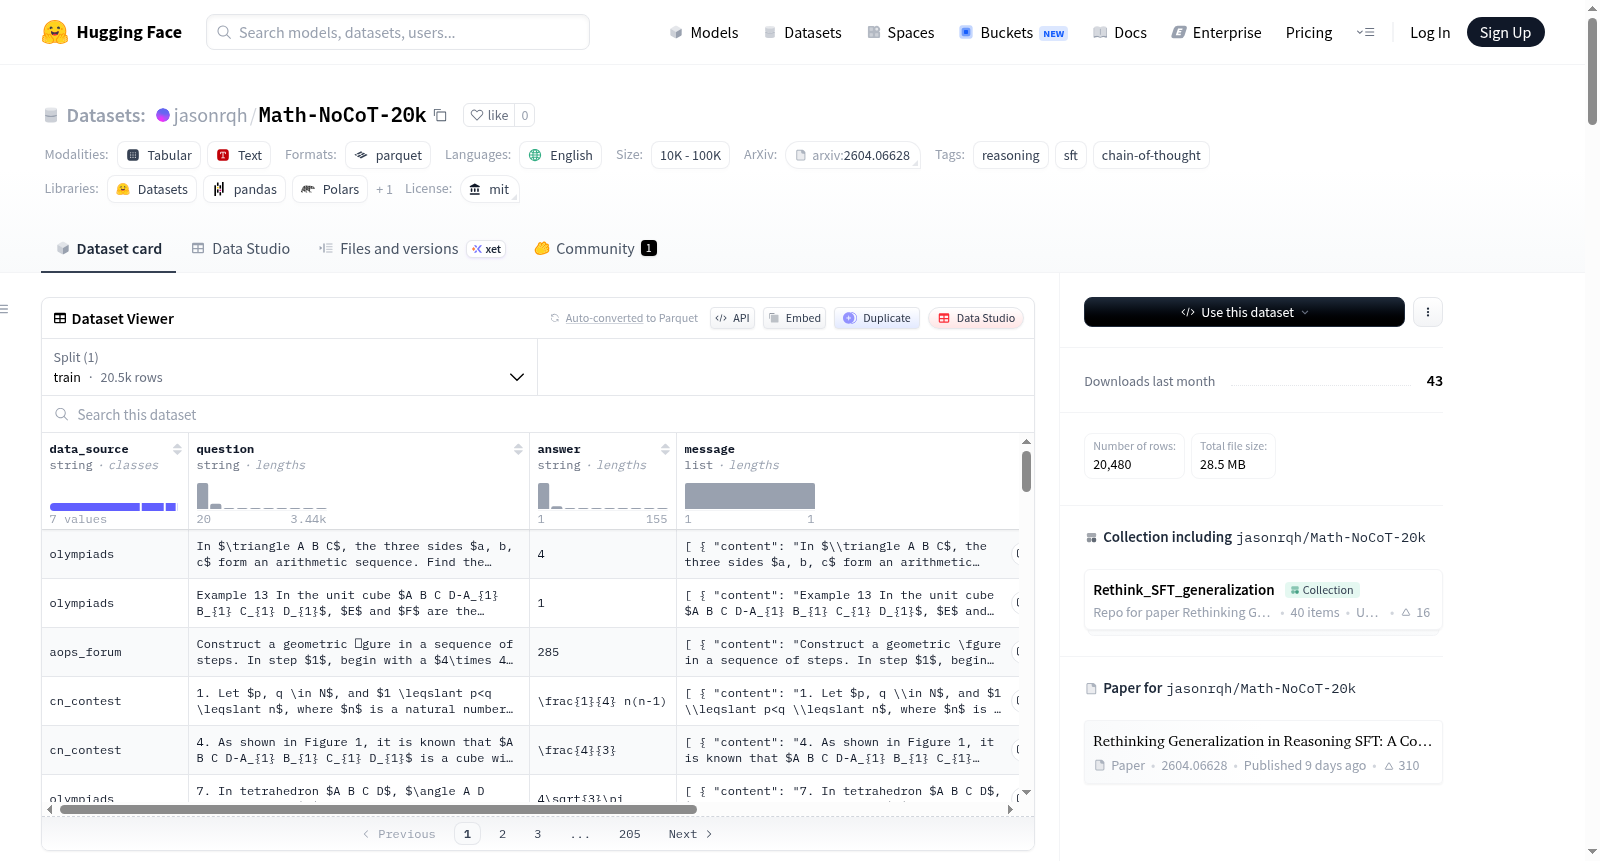Go to page 3 of results
The width and height of the screenshot is (1600, 861).
538,834
